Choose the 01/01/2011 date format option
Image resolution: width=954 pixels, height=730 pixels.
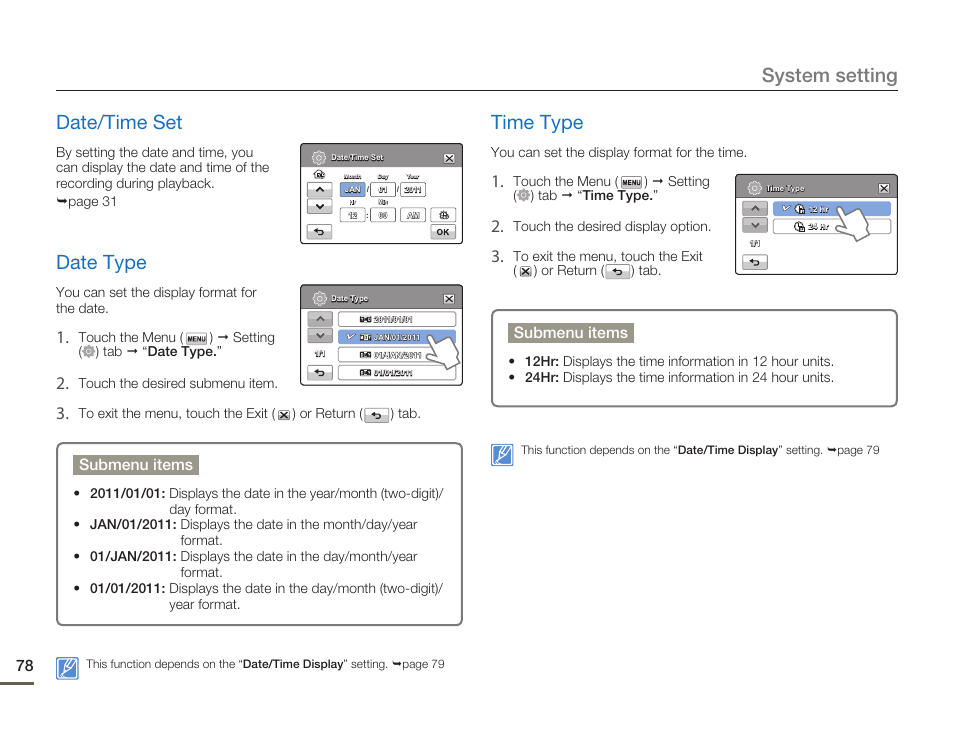pyautogui.click(x=397, y=372)
